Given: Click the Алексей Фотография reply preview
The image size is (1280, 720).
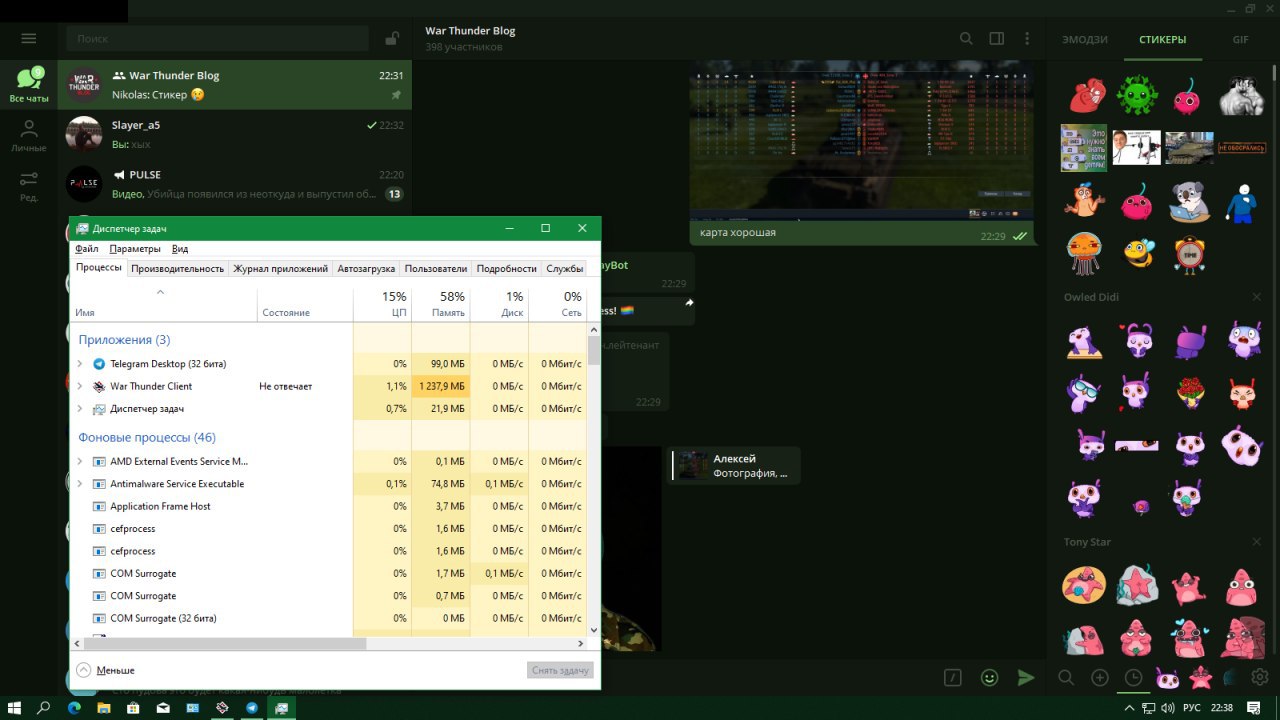Looking at the screenshot, I should [735, 465].
